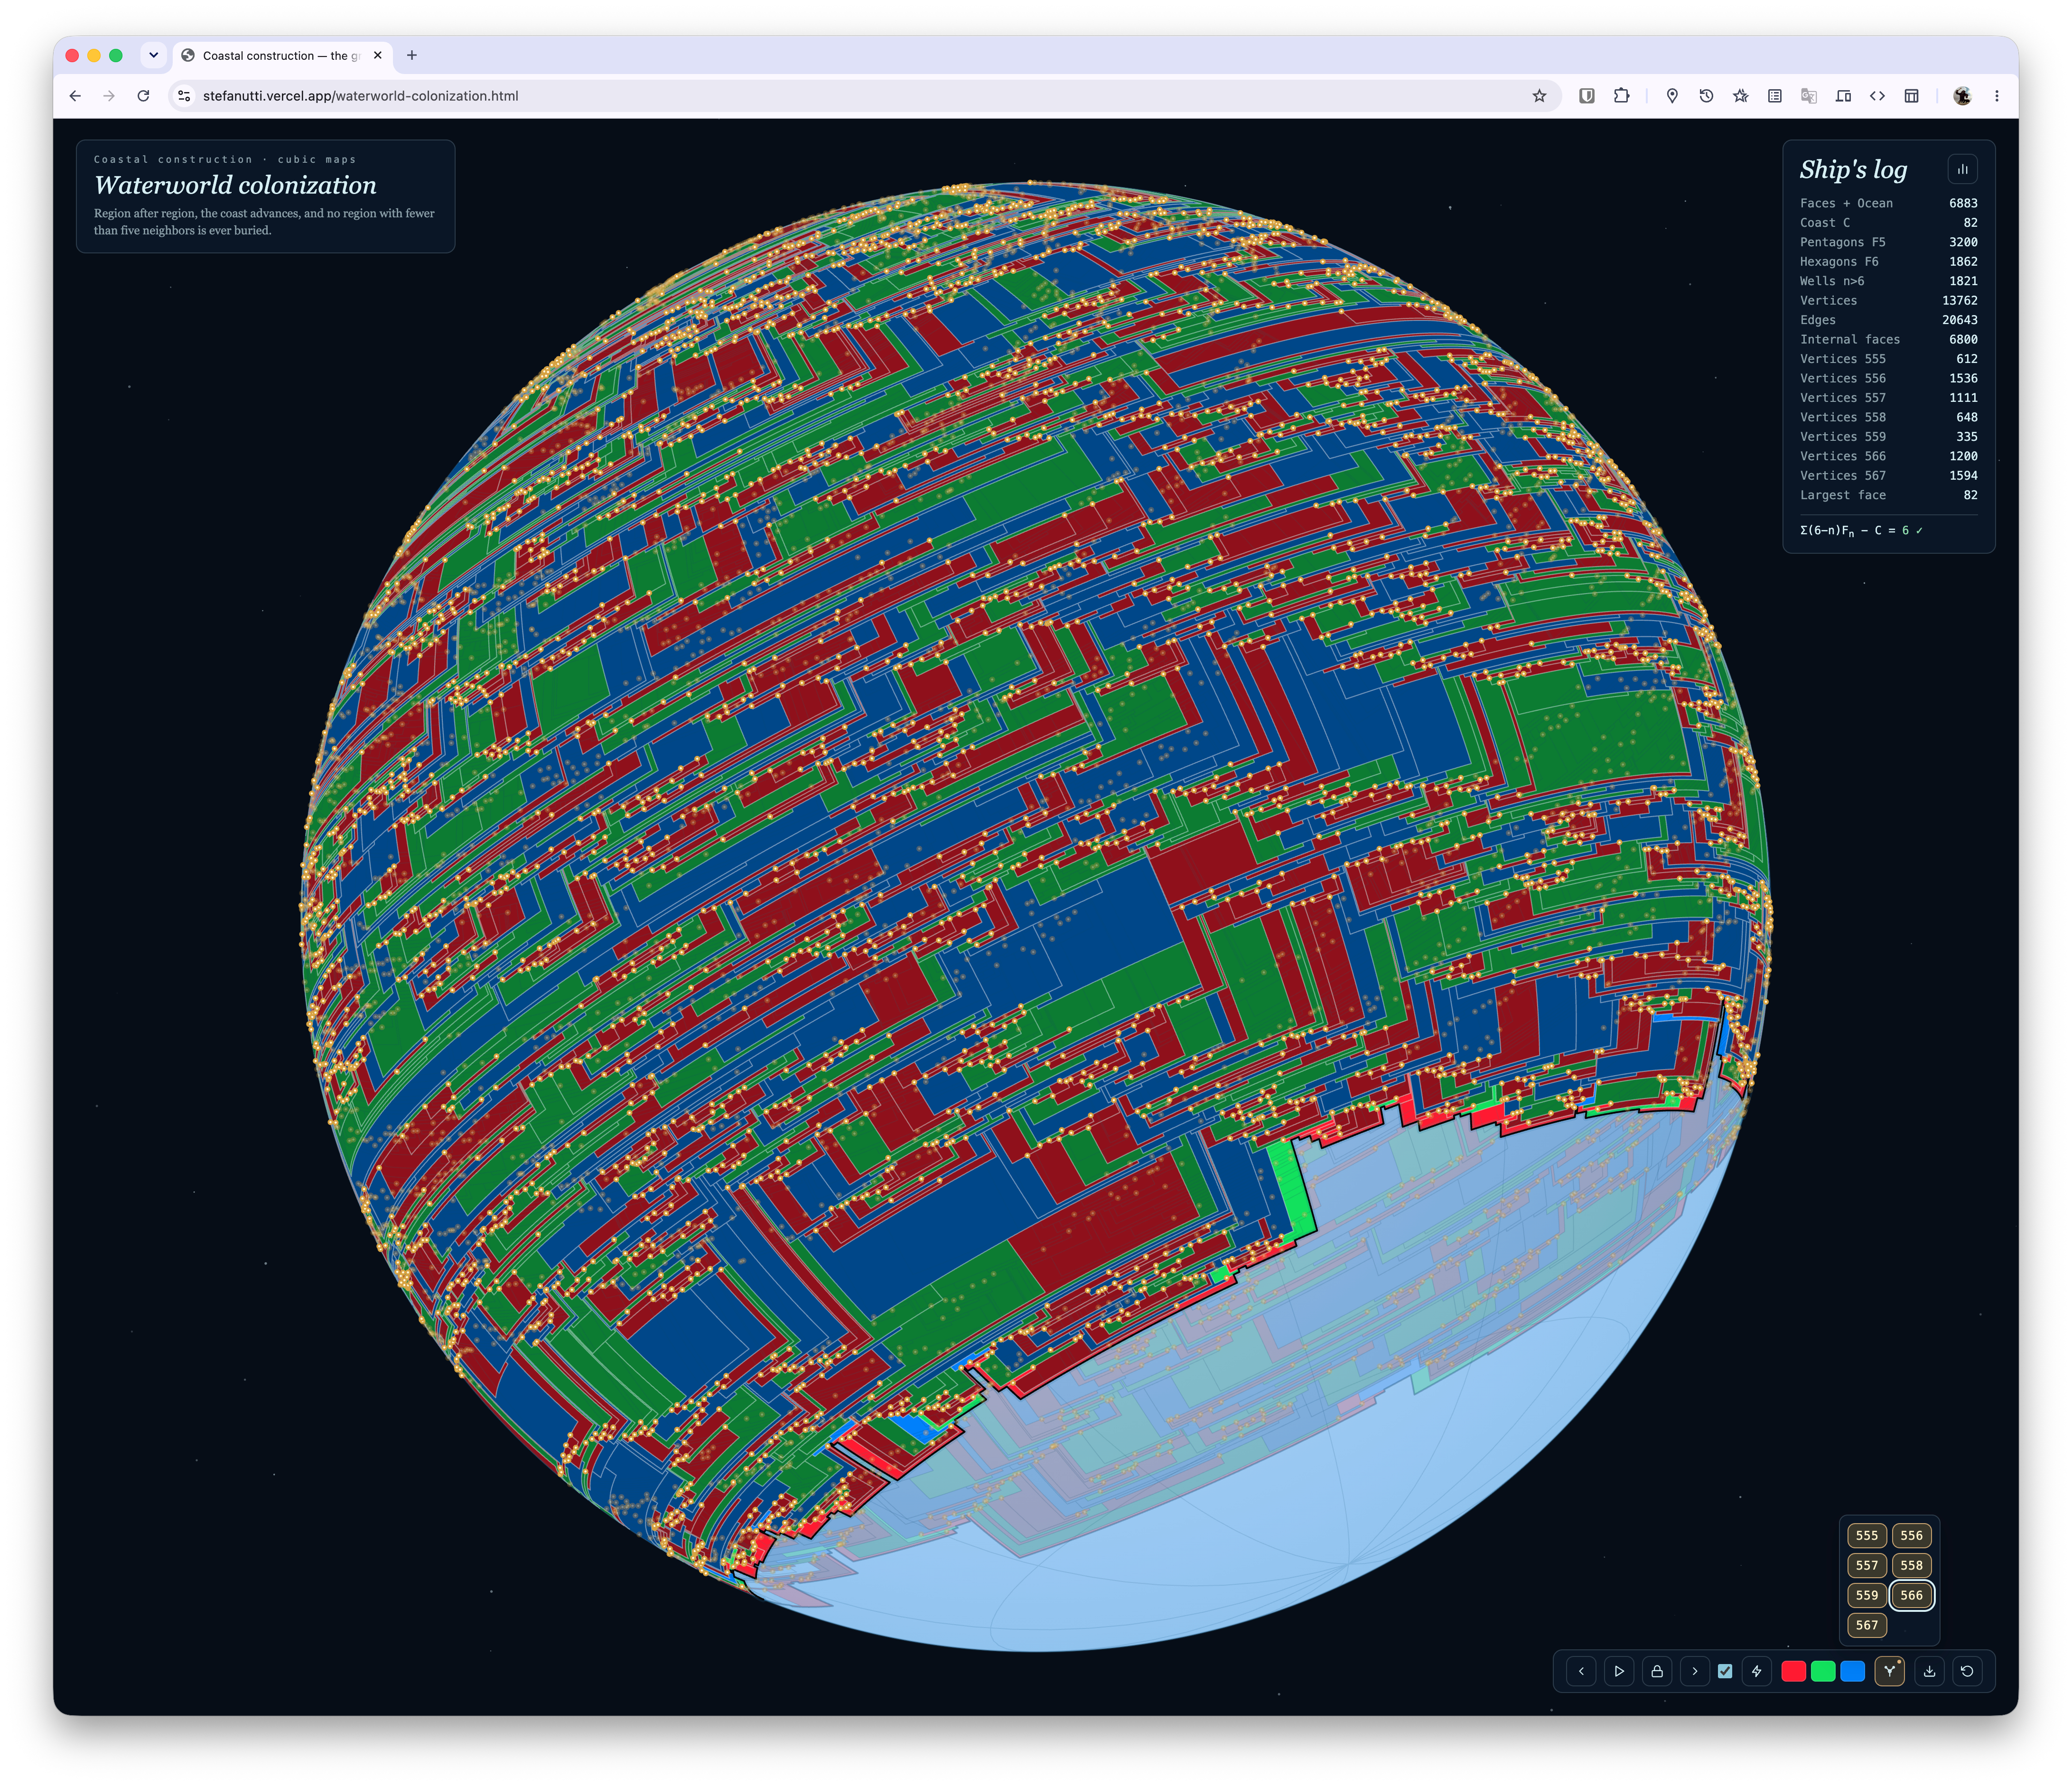
Task: Open the browser profile avatar
Action: pyautogui.click(x=1962, y=96)
